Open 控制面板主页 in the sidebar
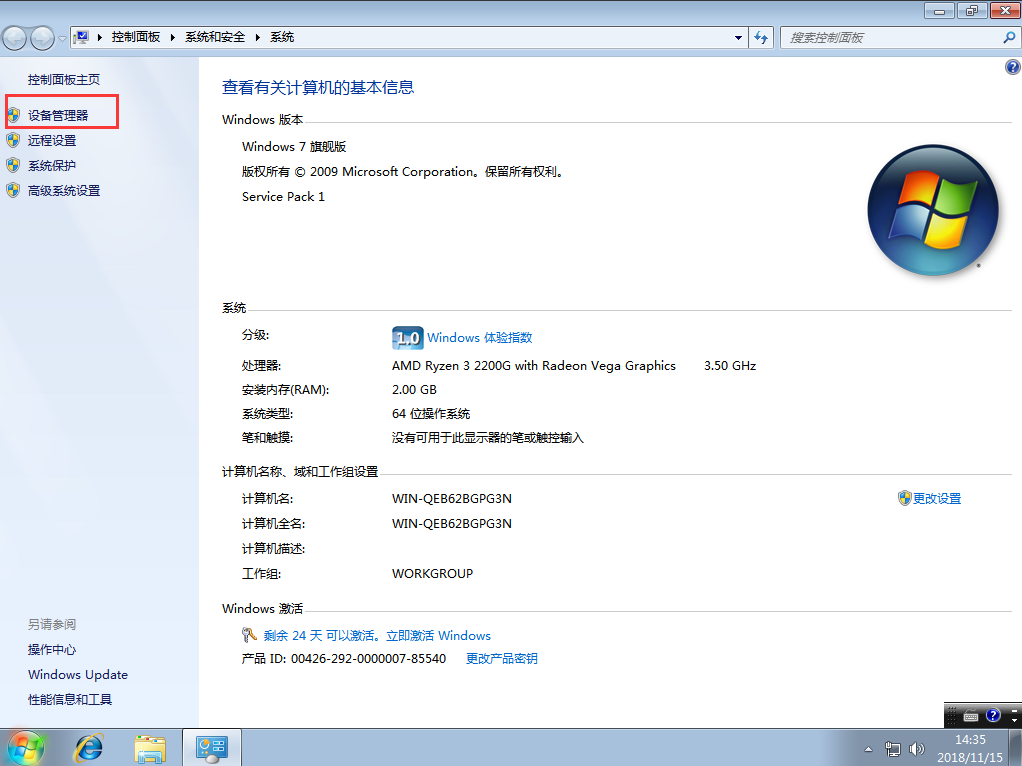This screenshot has height=766, width=1022. [x=64, y=80]
